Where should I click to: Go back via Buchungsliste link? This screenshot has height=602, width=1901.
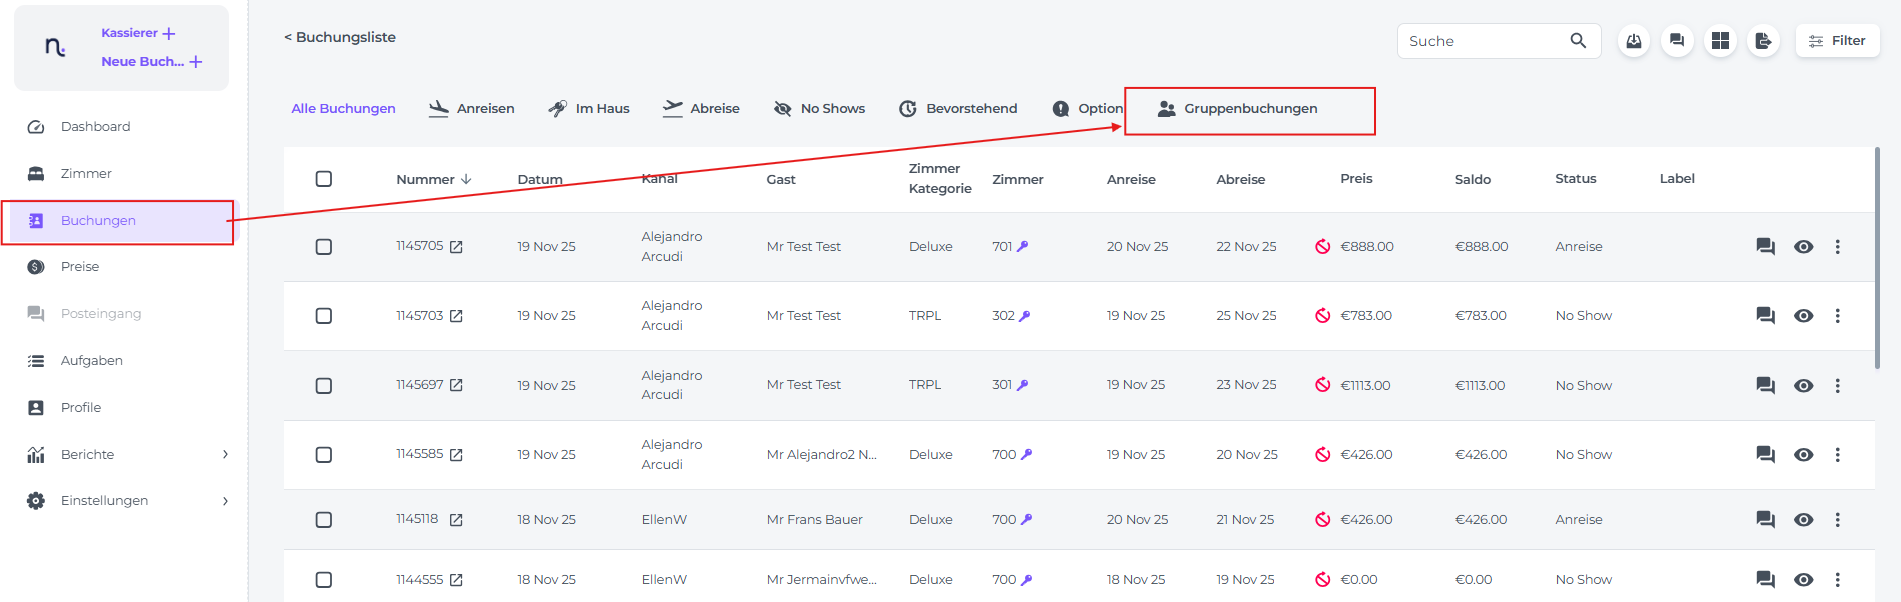pos(340,37)
